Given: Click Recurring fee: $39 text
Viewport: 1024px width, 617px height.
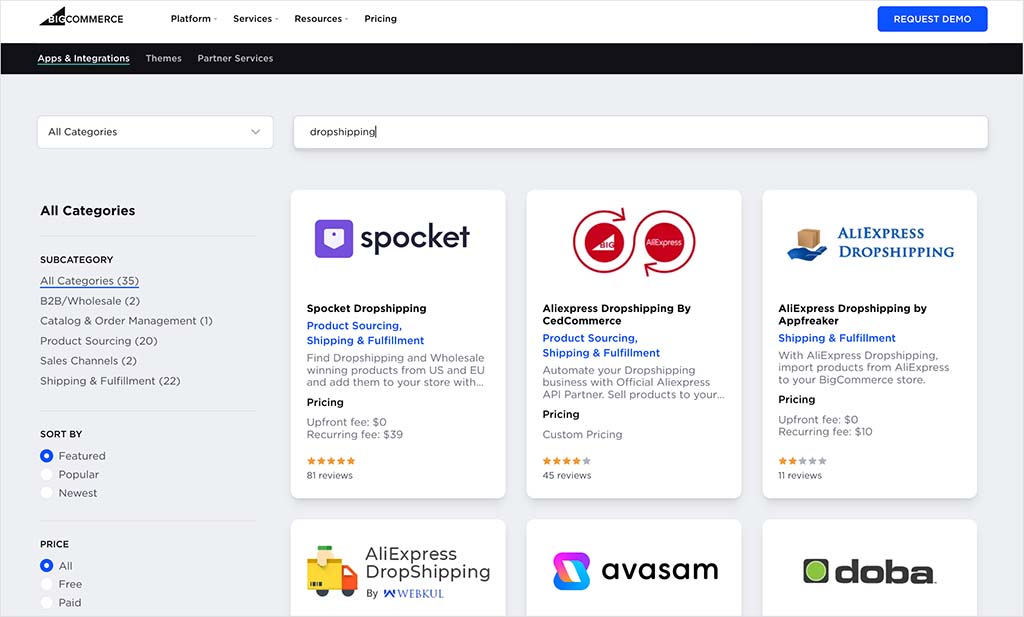Looking at the screenshot, I should (355, 435).
